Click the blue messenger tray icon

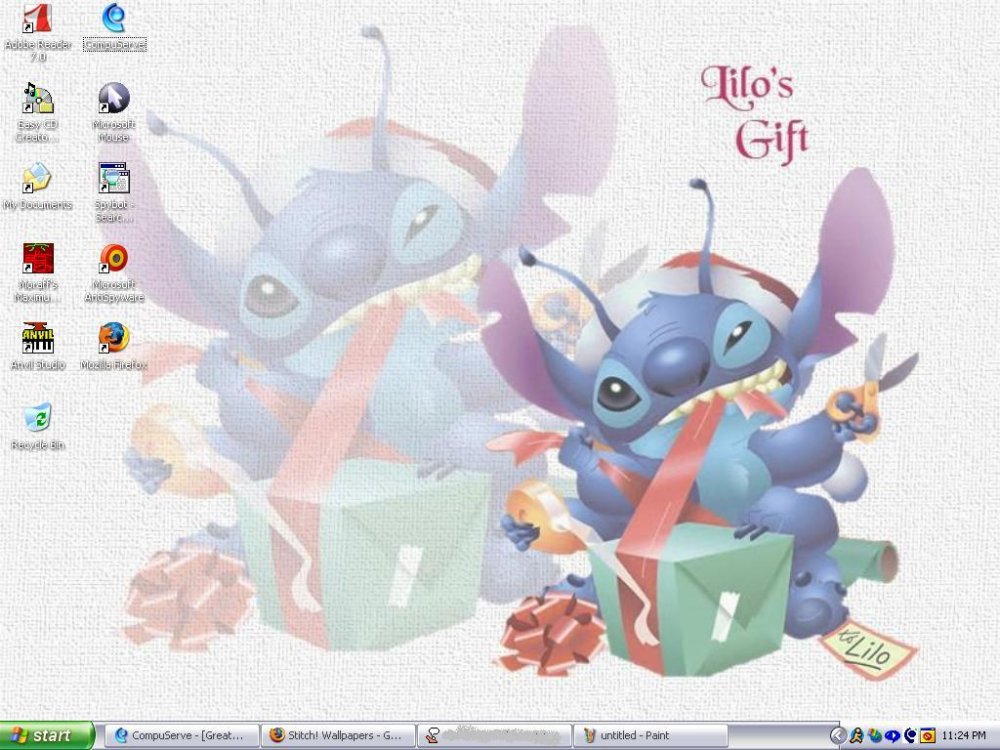click(890, 735)
